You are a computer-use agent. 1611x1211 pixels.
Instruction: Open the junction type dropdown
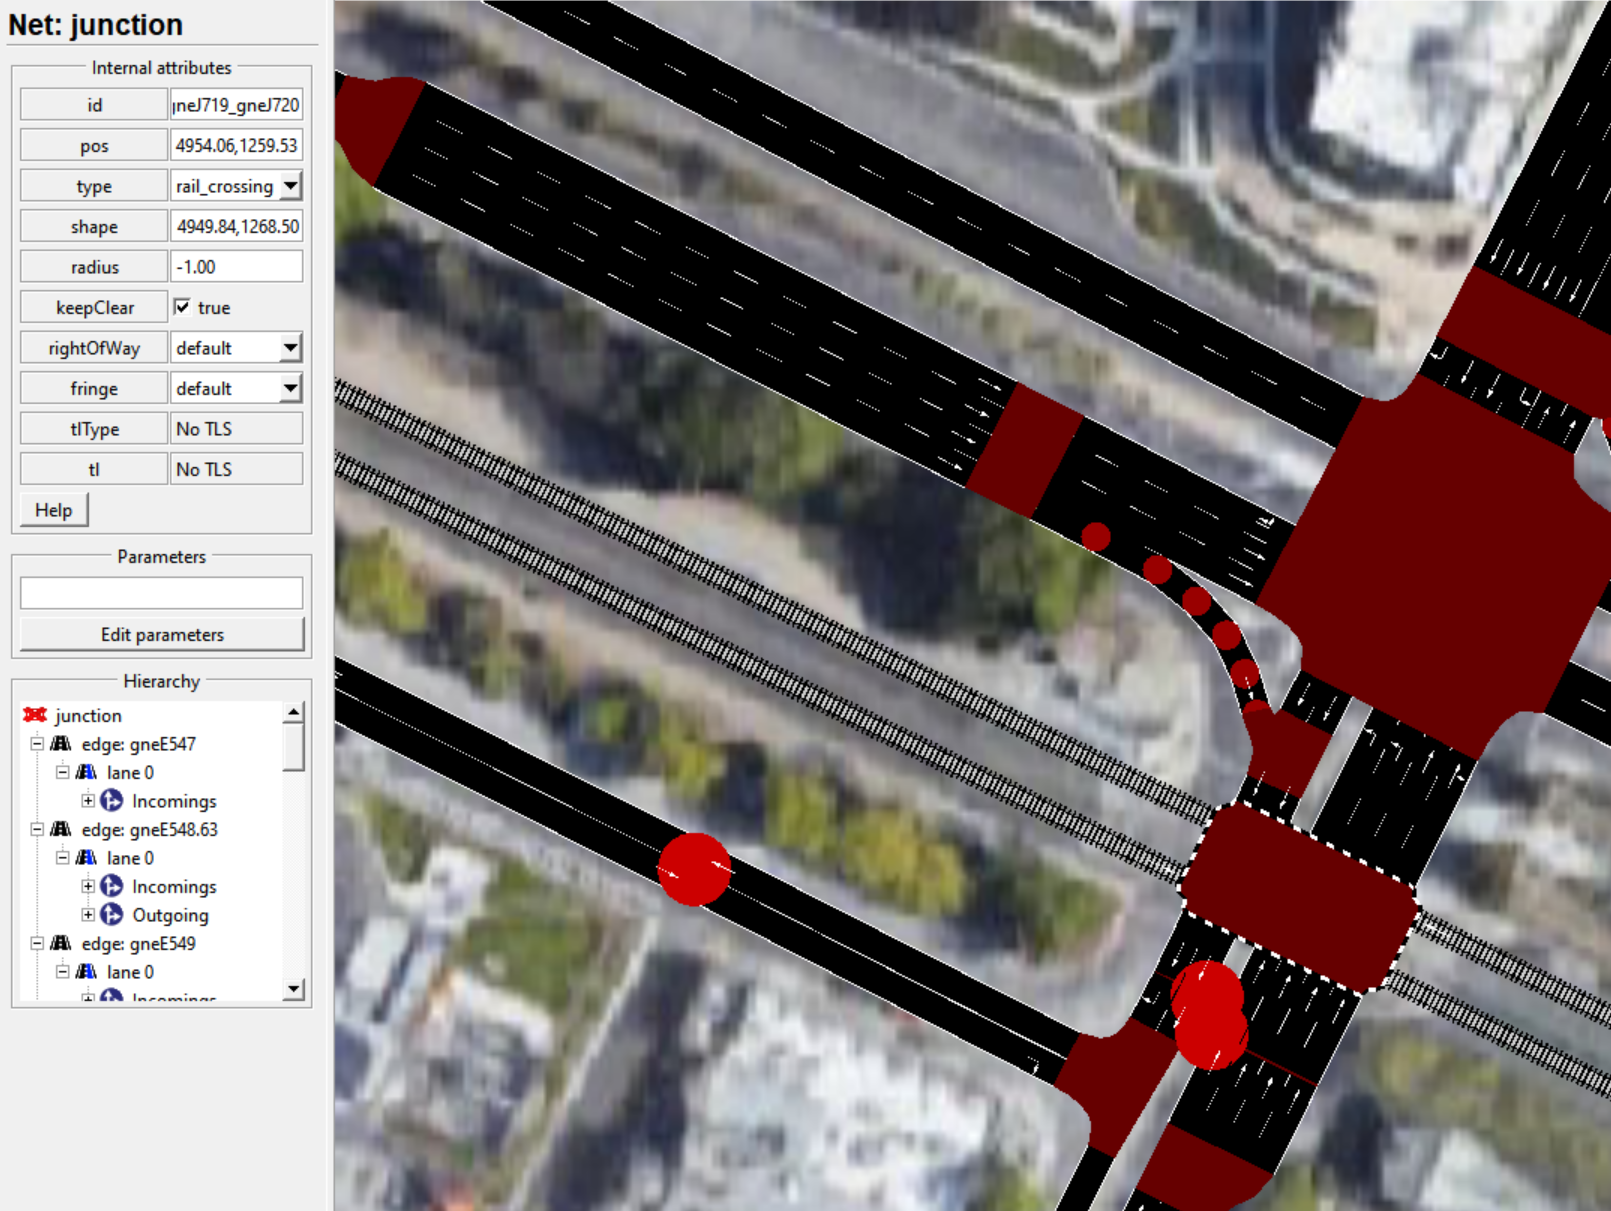click(x=290, y=186)
